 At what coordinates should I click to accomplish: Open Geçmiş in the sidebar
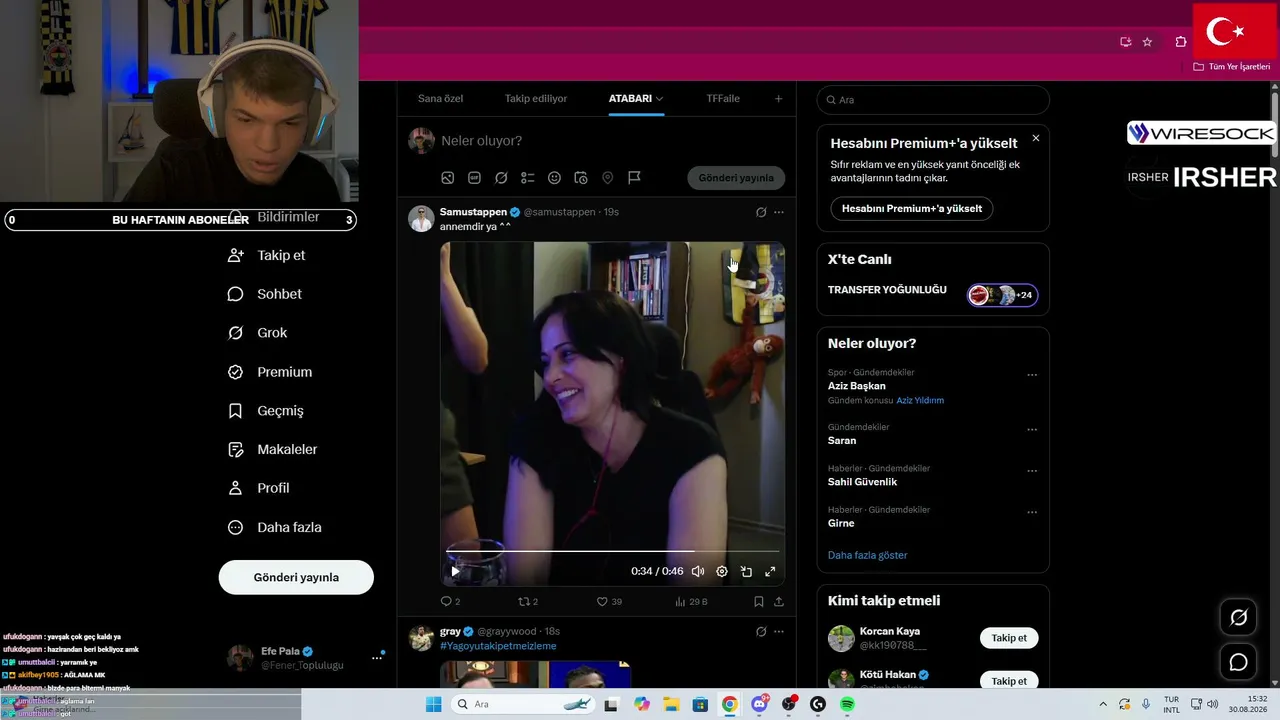pos(266,411)
